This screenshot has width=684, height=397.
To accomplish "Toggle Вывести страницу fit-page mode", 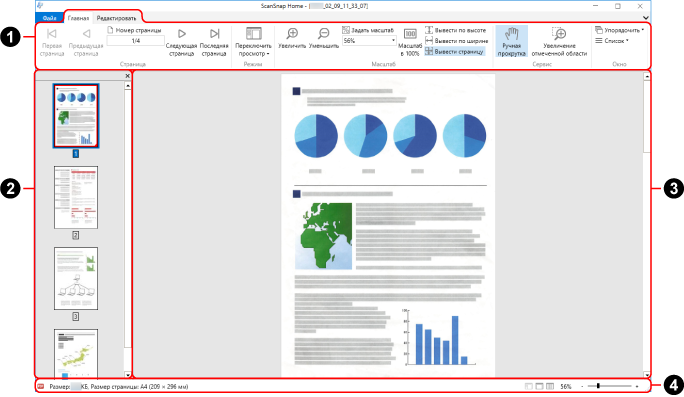I will 455,51.
